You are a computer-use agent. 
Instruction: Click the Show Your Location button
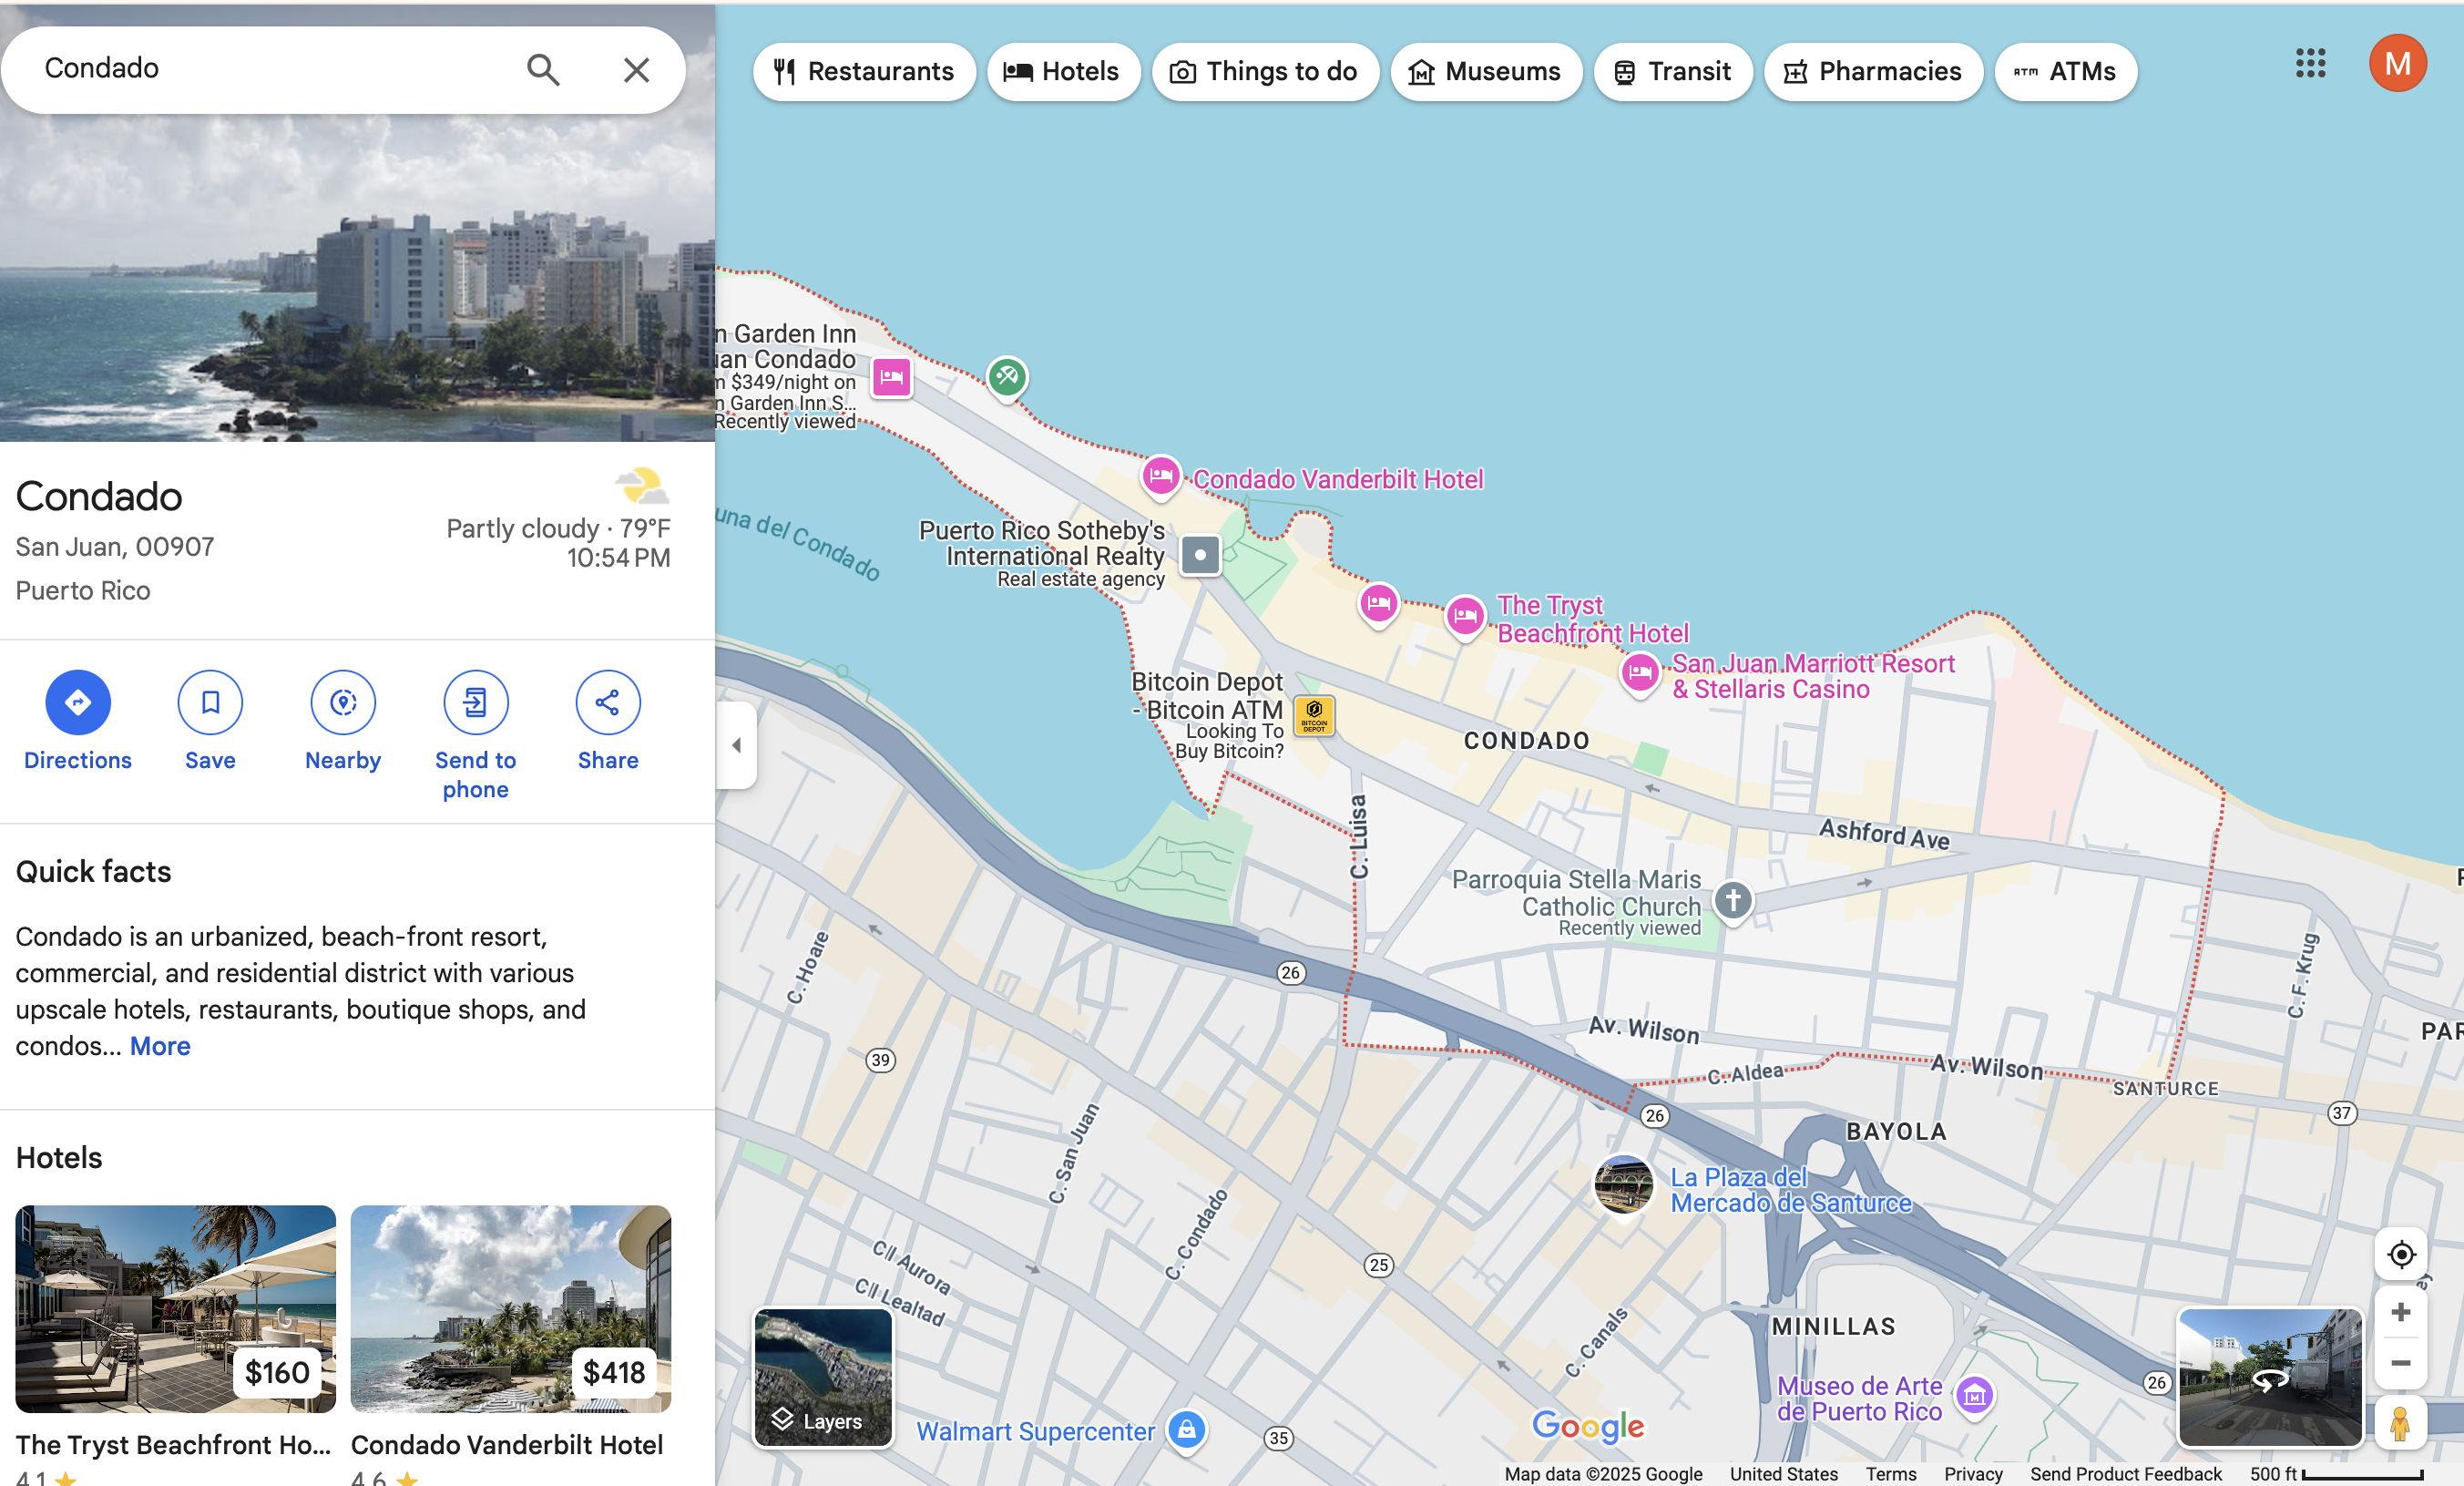2401,1254
